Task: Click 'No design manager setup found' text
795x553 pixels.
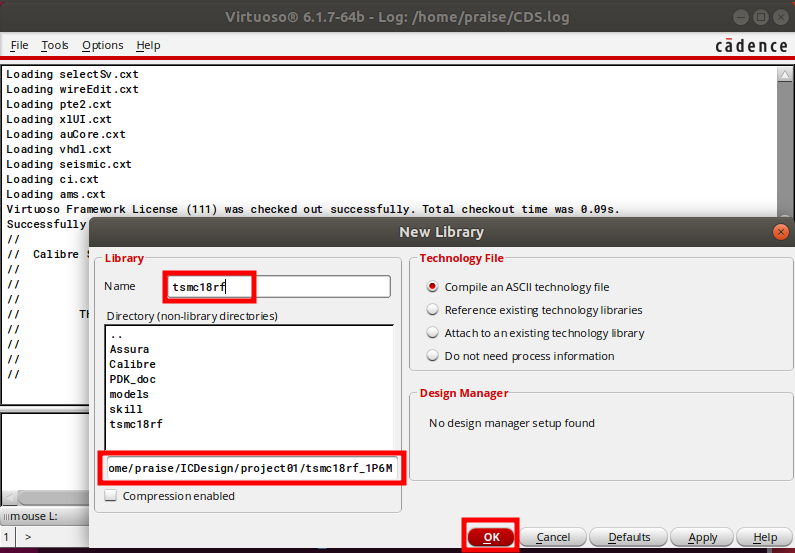Action: tap(512, 423)
